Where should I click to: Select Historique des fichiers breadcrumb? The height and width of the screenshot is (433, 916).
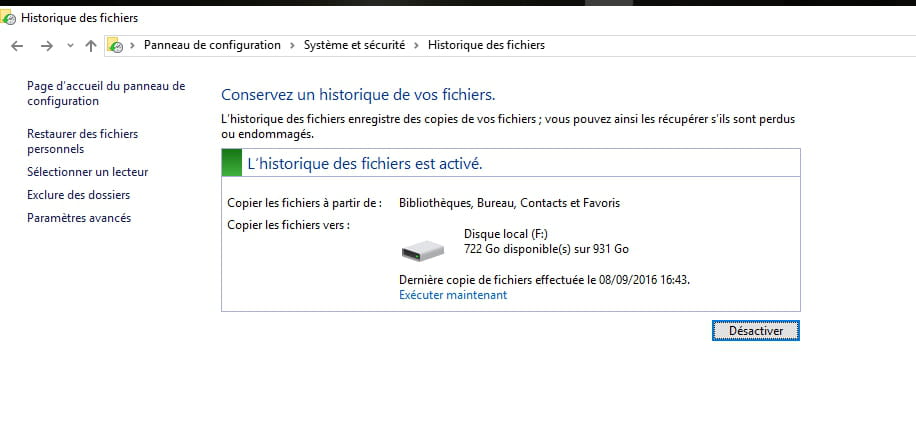486,45
